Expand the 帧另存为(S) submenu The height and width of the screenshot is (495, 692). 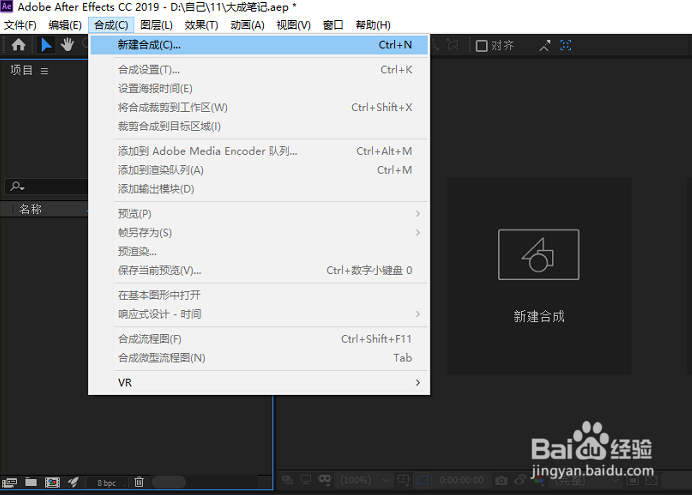259,233
